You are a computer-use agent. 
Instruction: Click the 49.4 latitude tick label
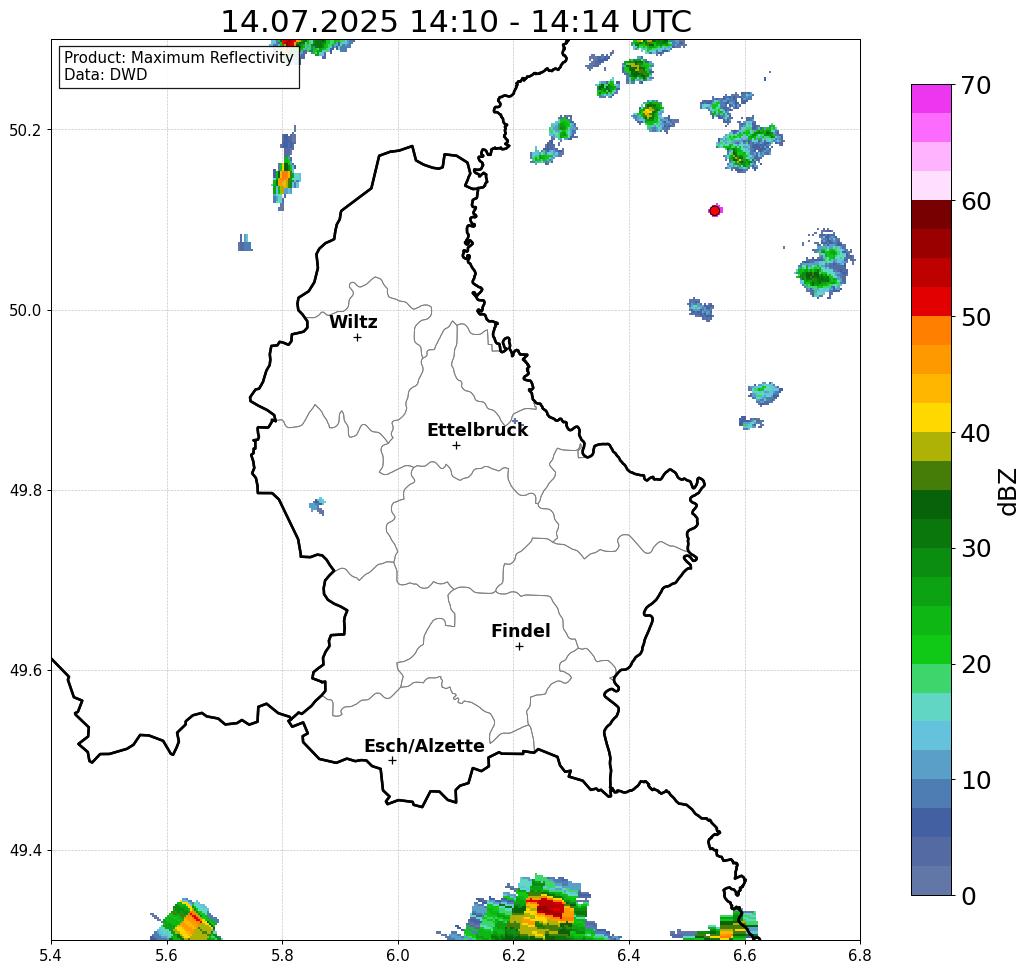[x=25, y=850]
